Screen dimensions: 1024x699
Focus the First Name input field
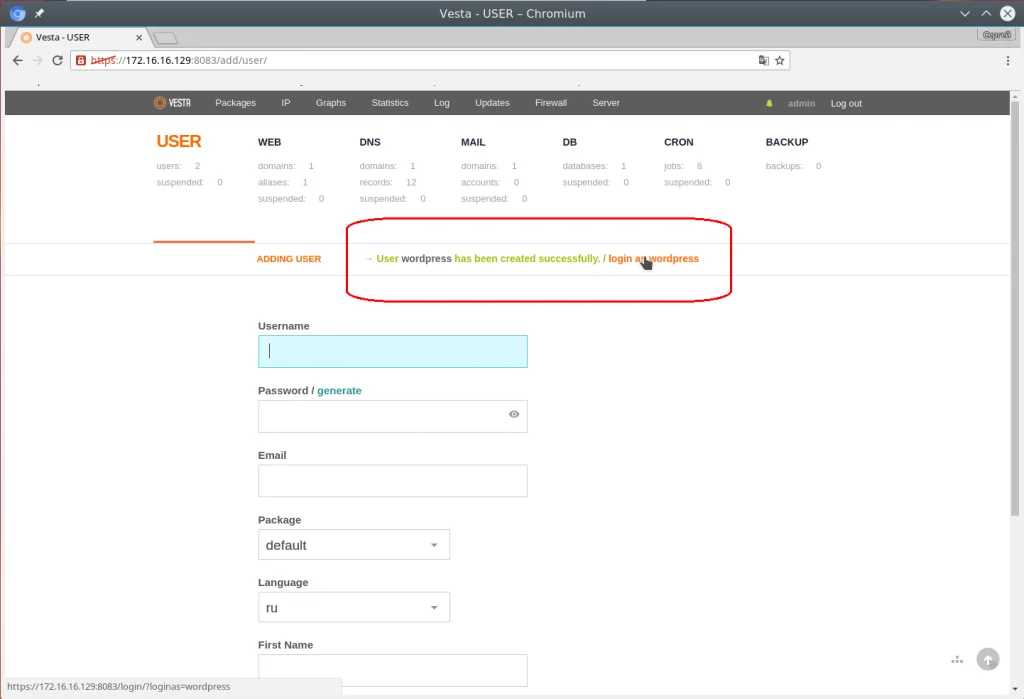(x=392, y=670)
